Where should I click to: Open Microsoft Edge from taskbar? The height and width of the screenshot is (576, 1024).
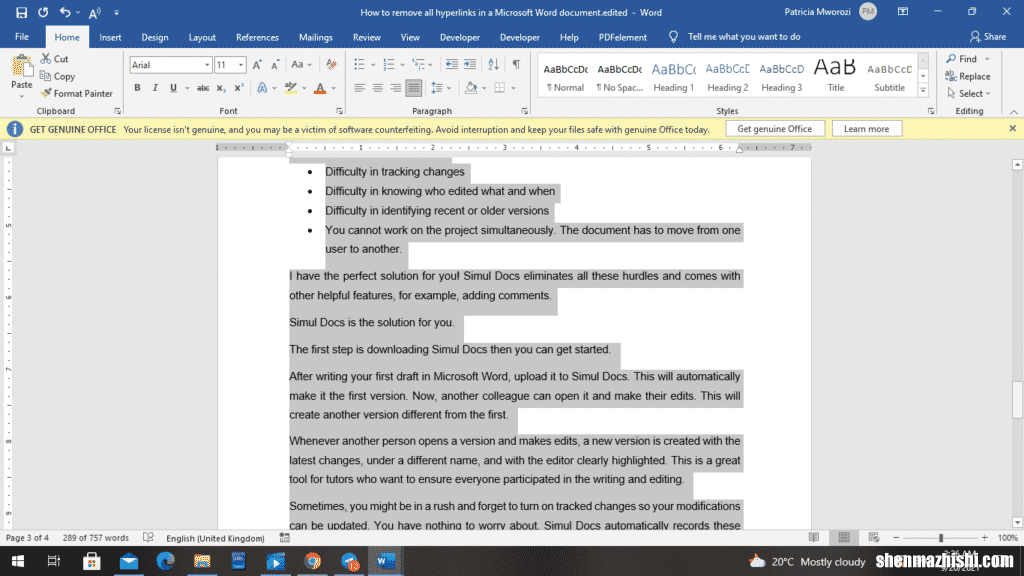165,562
